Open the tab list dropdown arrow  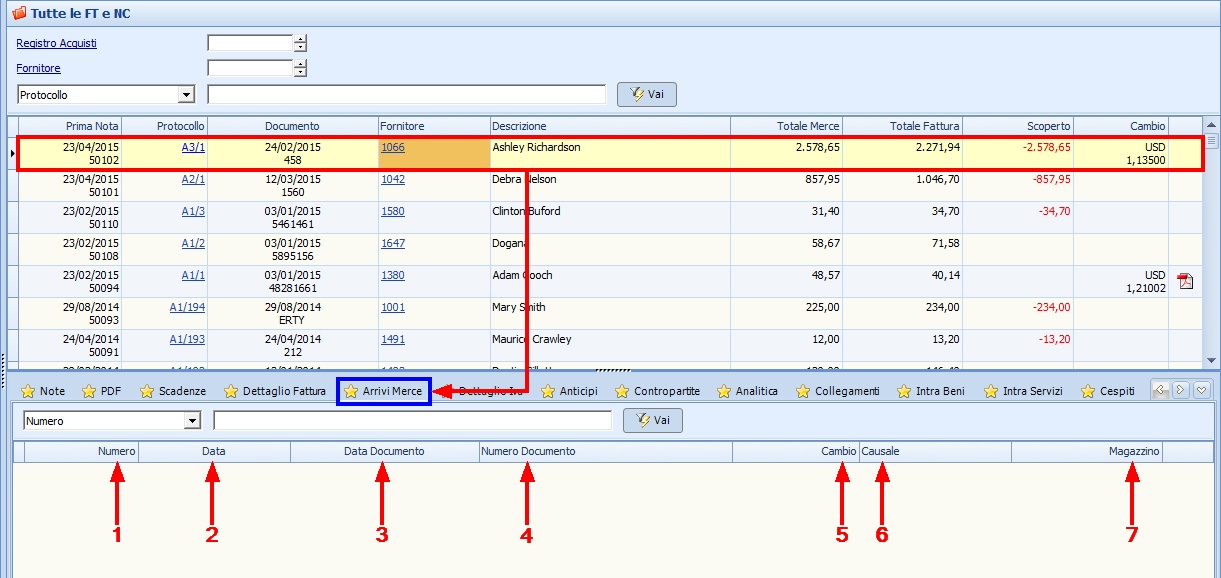coord(1202,390)
